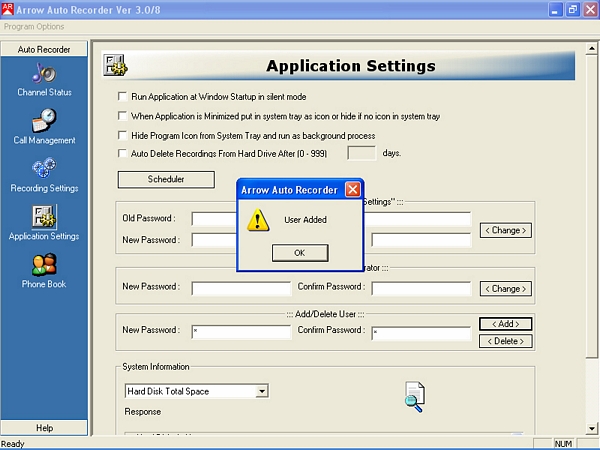Screen dimensions: 600x450
Task: Focus New Password field below Old Password
Action: click(214, 240)
